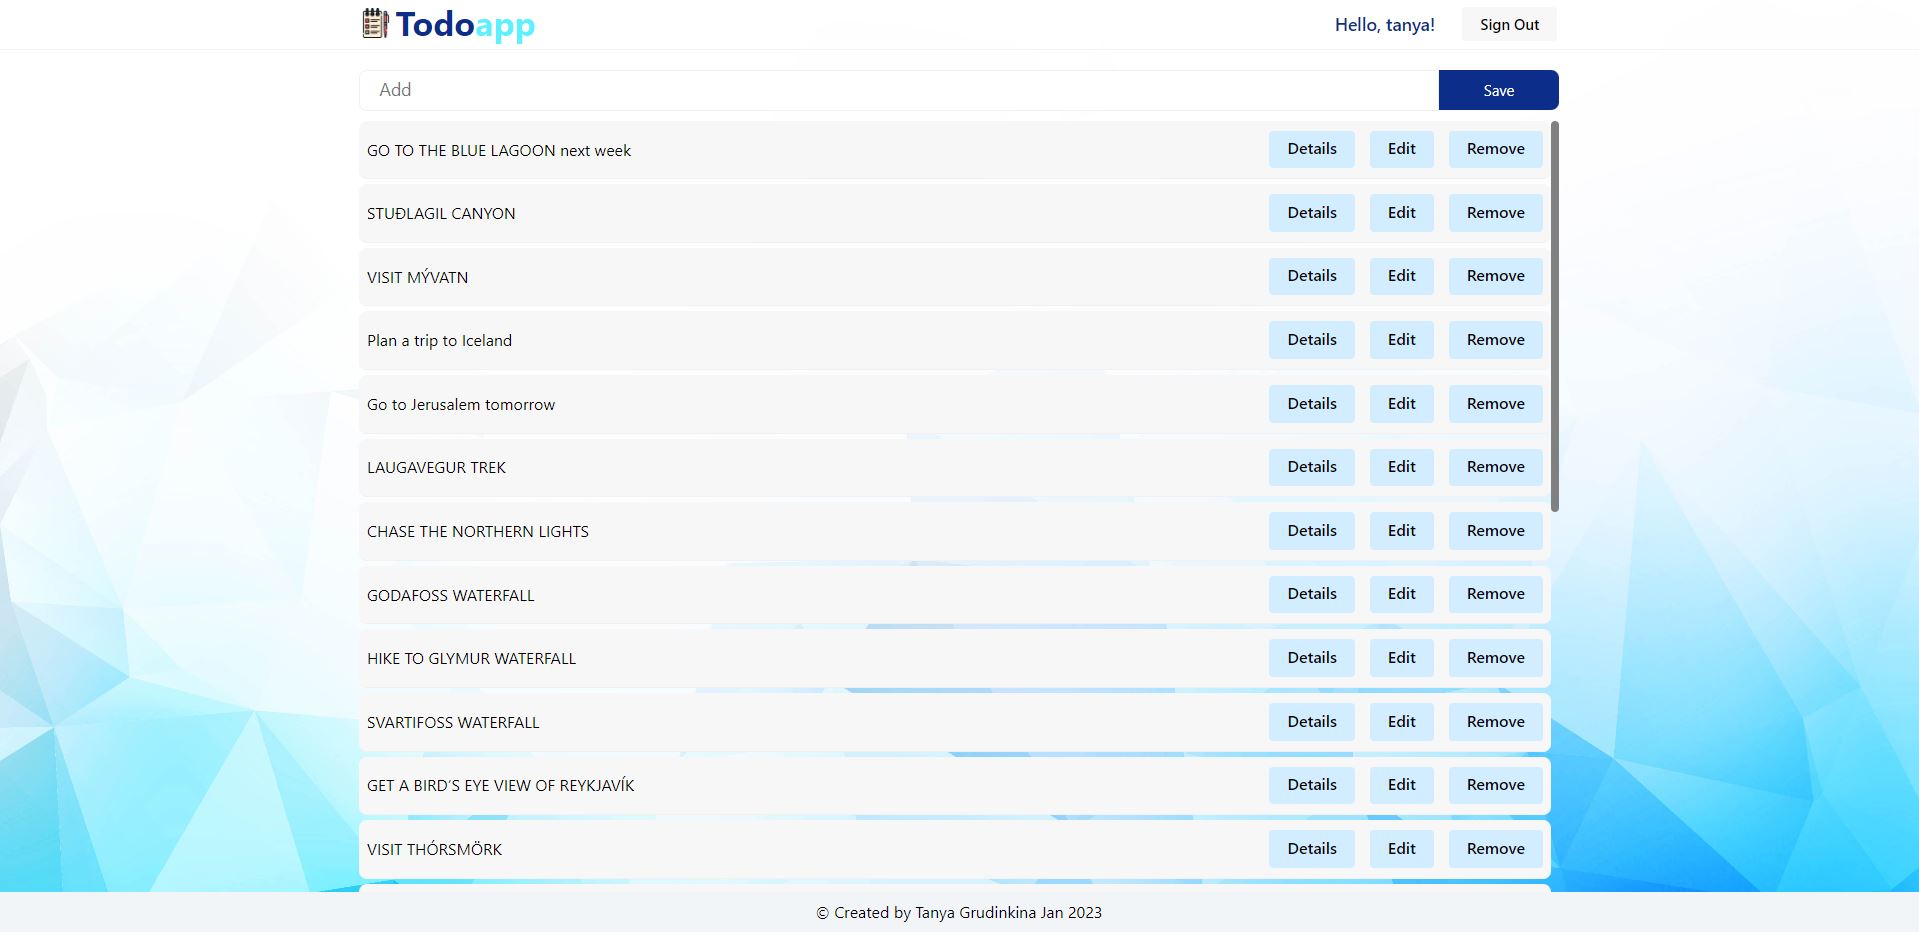The image size is (1919, 935).
Task: View details of Visit Mývatn
Action: click(x=1312, y=276)
